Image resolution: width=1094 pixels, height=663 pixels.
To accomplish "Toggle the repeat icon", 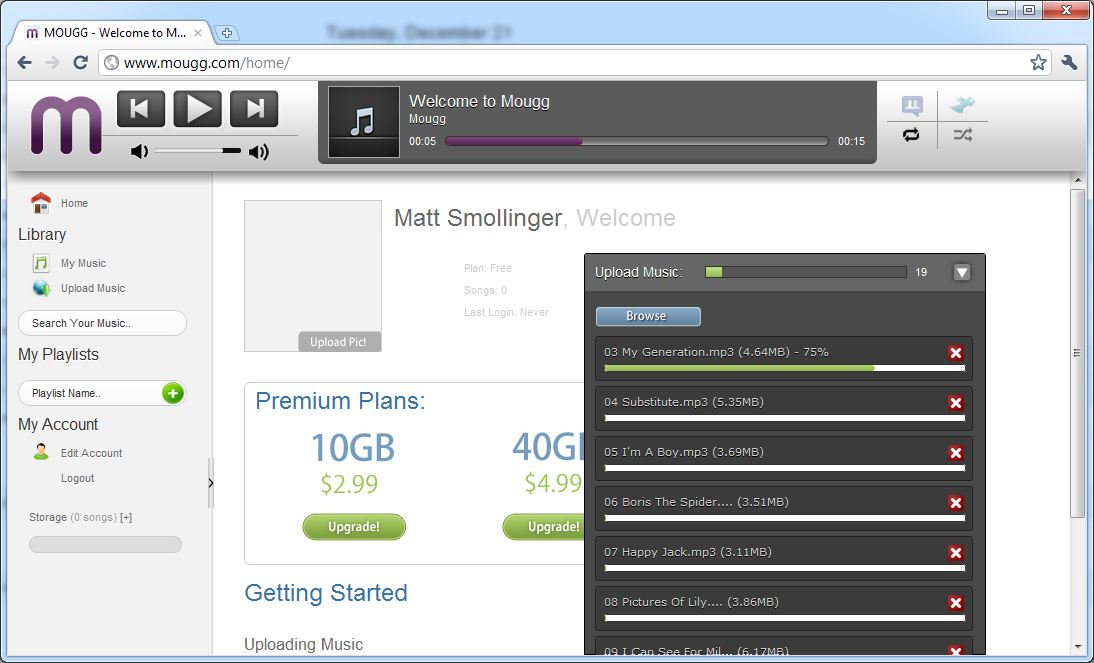I will pyautogui.click(x=911, y=135).
